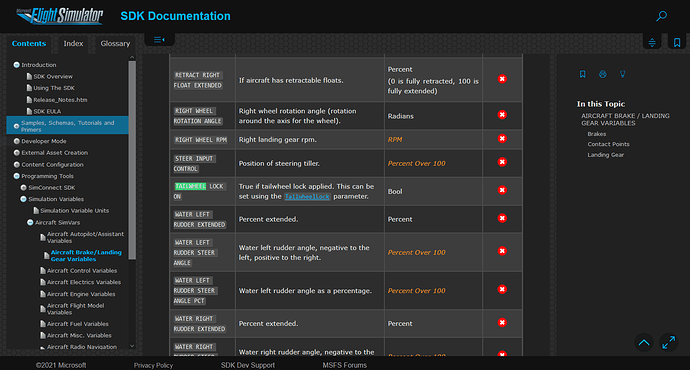This screenshot has height=370, width=690.
Task: Switch to the Glossary tab
Action: [115, 44]
